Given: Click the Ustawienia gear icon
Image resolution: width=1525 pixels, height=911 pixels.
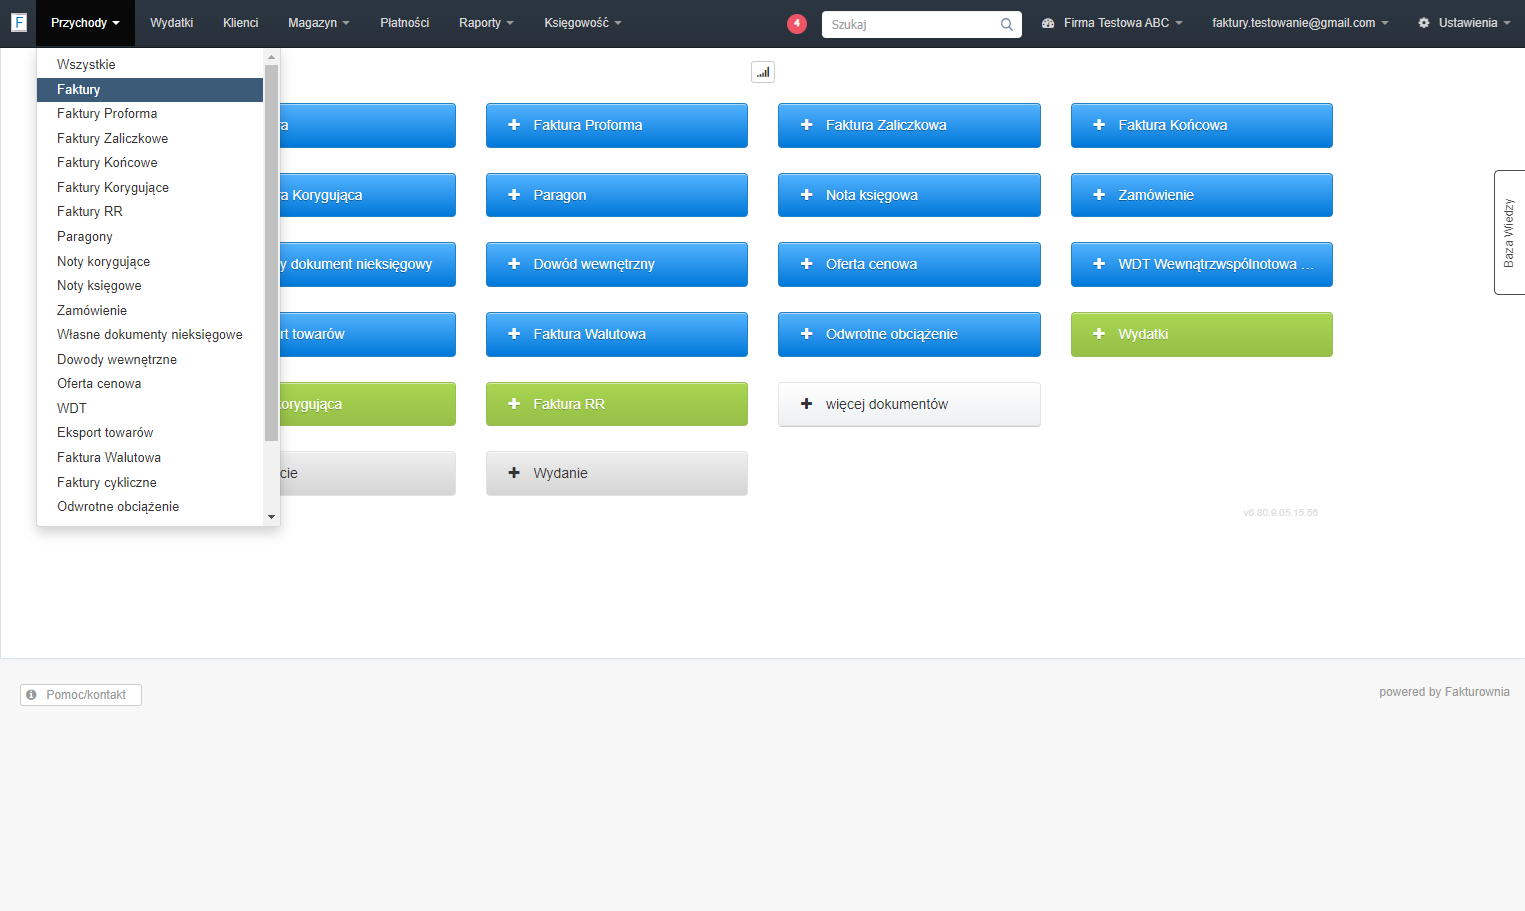Looking at the screenshot, I should click(1424, 23).
